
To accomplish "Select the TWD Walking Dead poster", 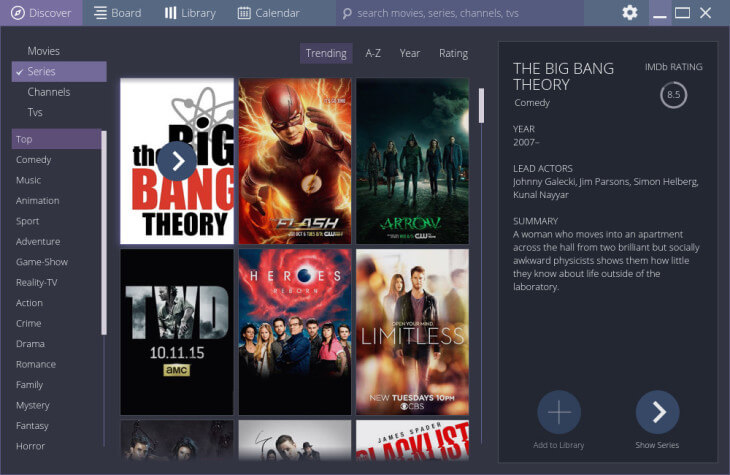I will tap(177, 332).
